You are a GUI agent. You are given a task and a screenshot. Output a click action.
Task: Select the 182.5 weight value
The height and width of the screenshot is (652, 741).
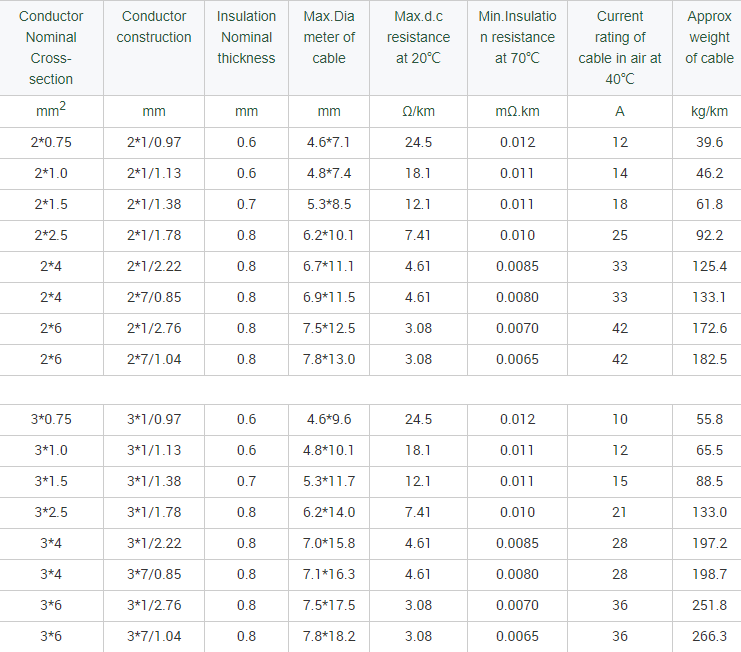click(709, 359)
